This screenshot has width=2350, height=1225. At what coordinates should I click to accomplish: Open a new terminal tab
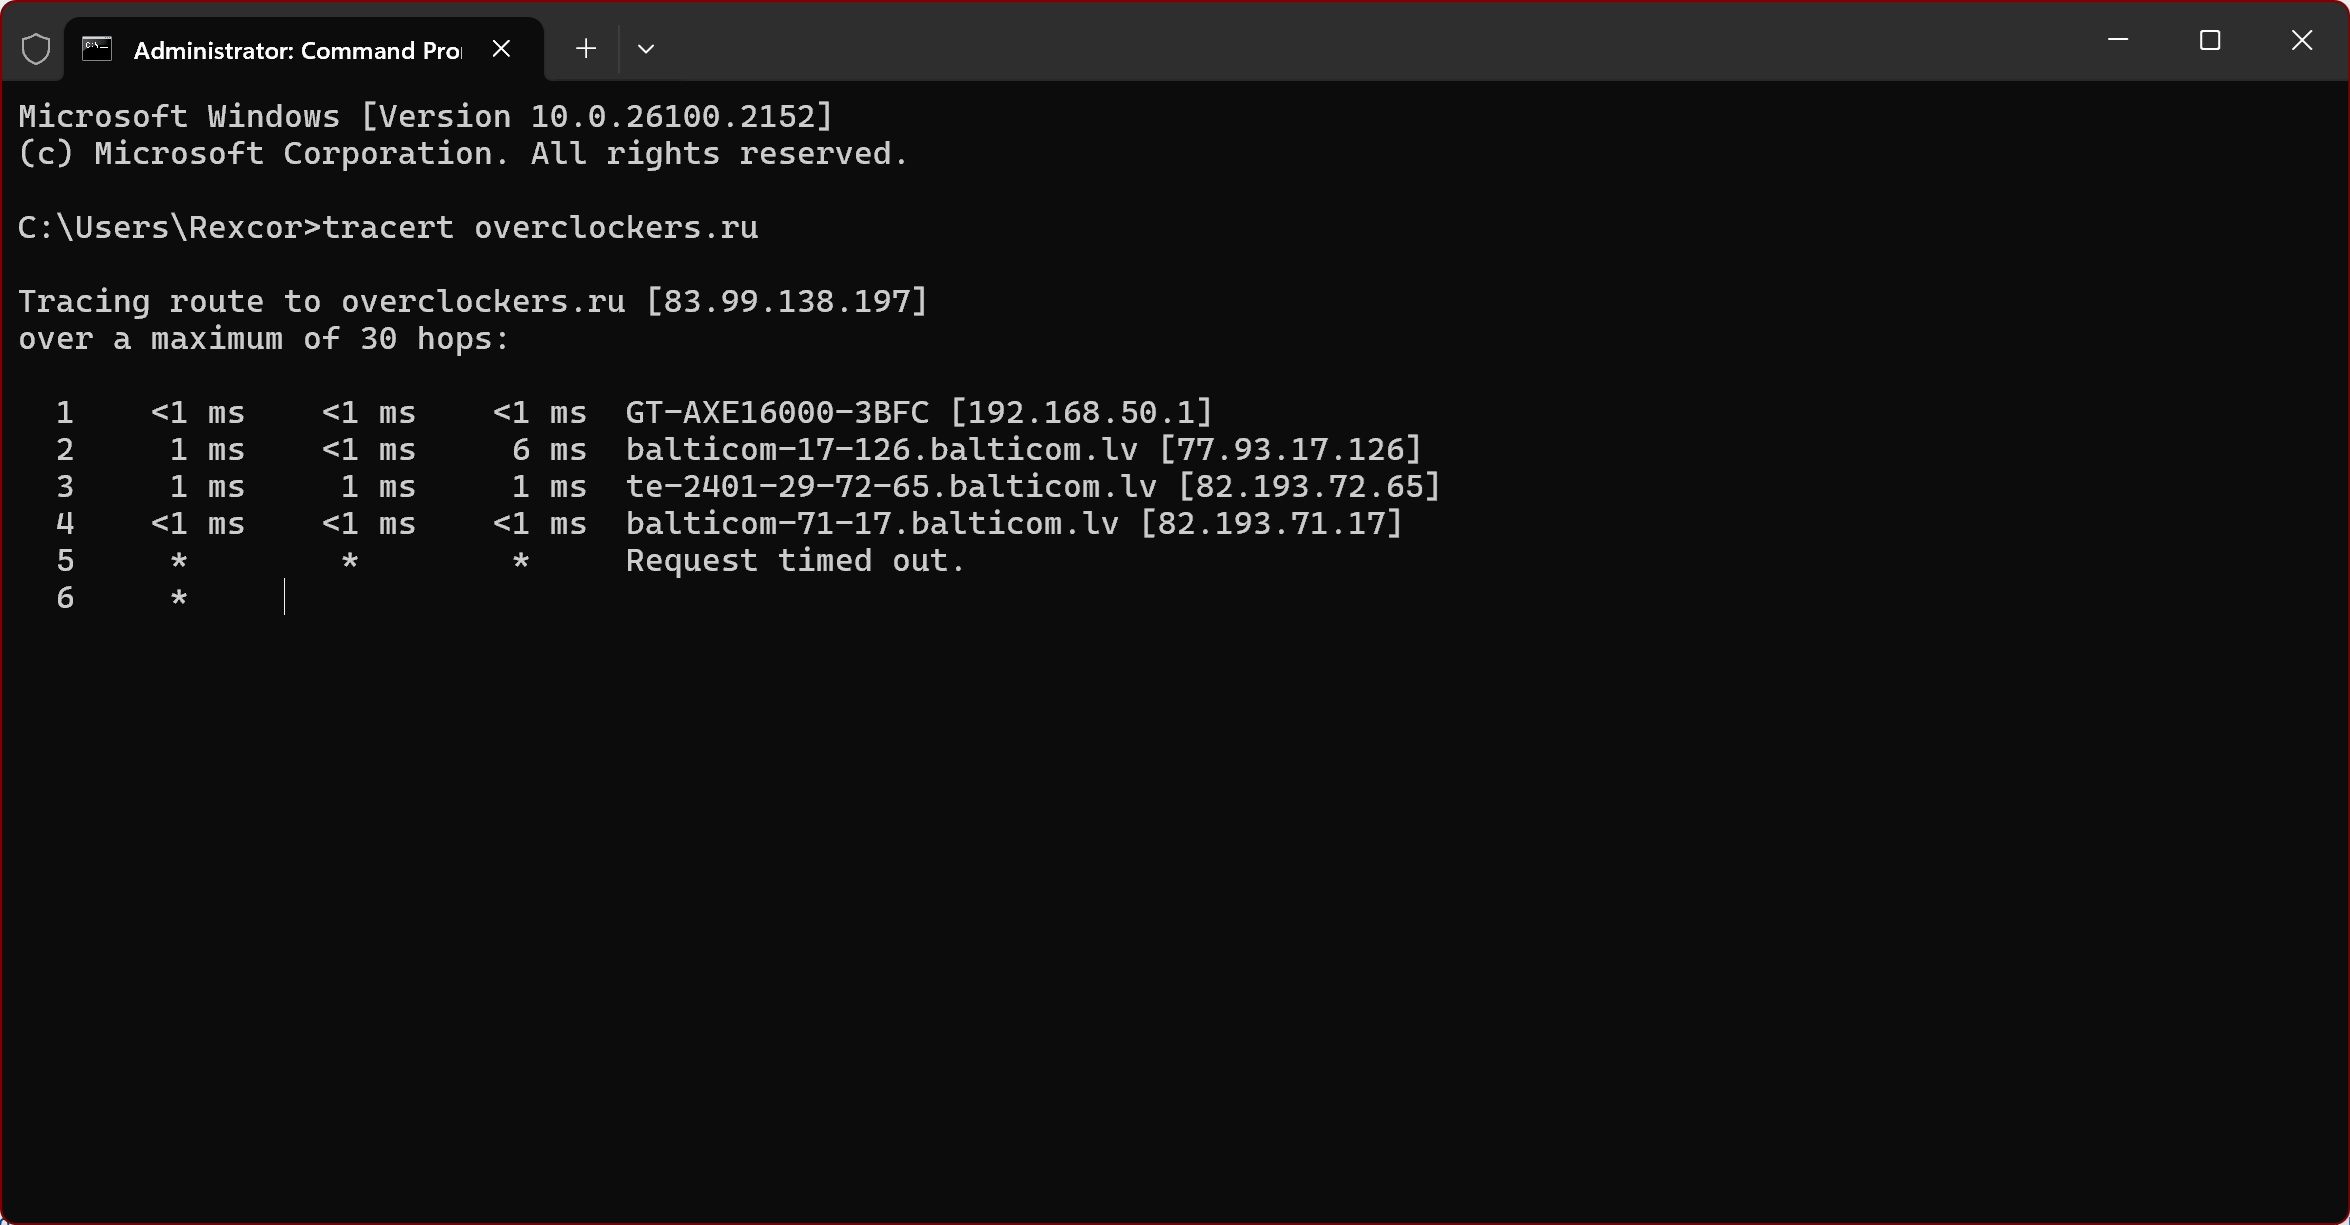click(x=586, y=49)
